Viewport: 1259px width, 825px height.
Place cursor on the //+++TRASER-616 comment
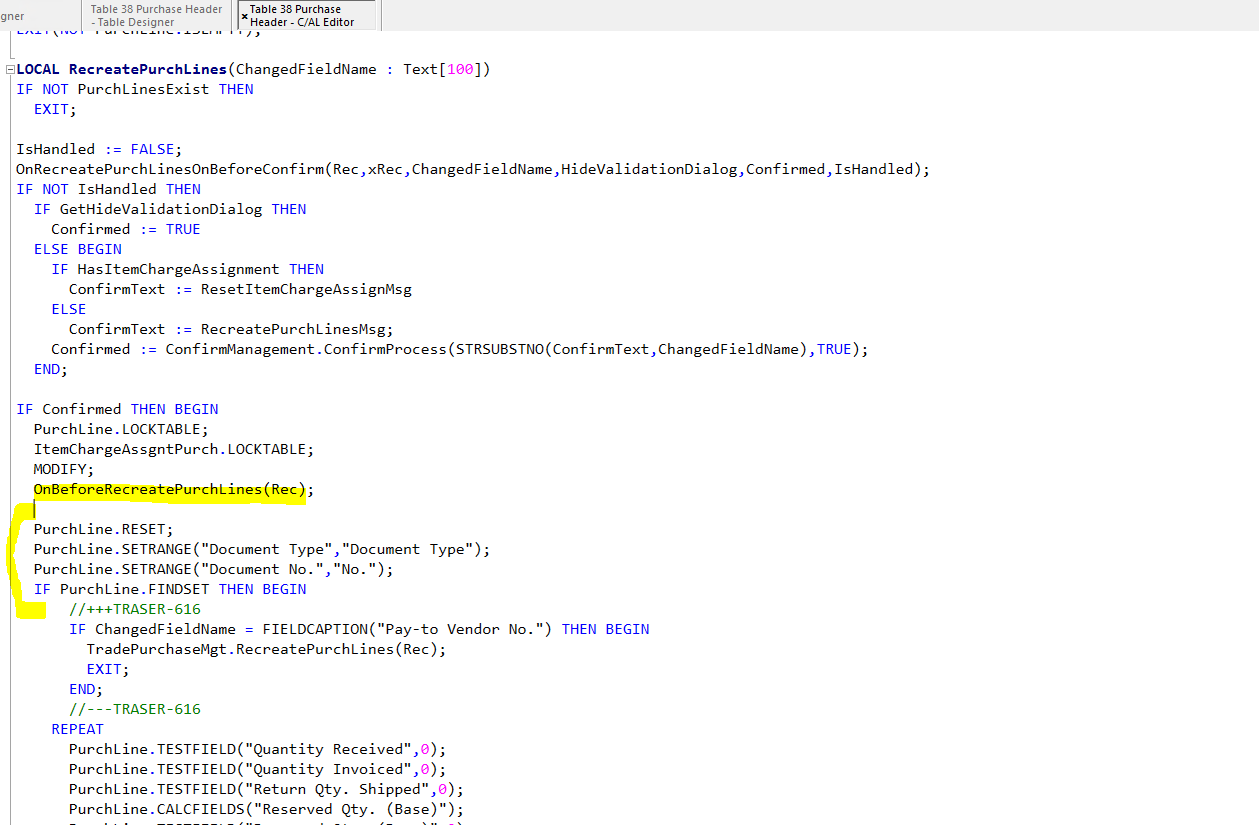pyautogui.click(x=134, y=608)
